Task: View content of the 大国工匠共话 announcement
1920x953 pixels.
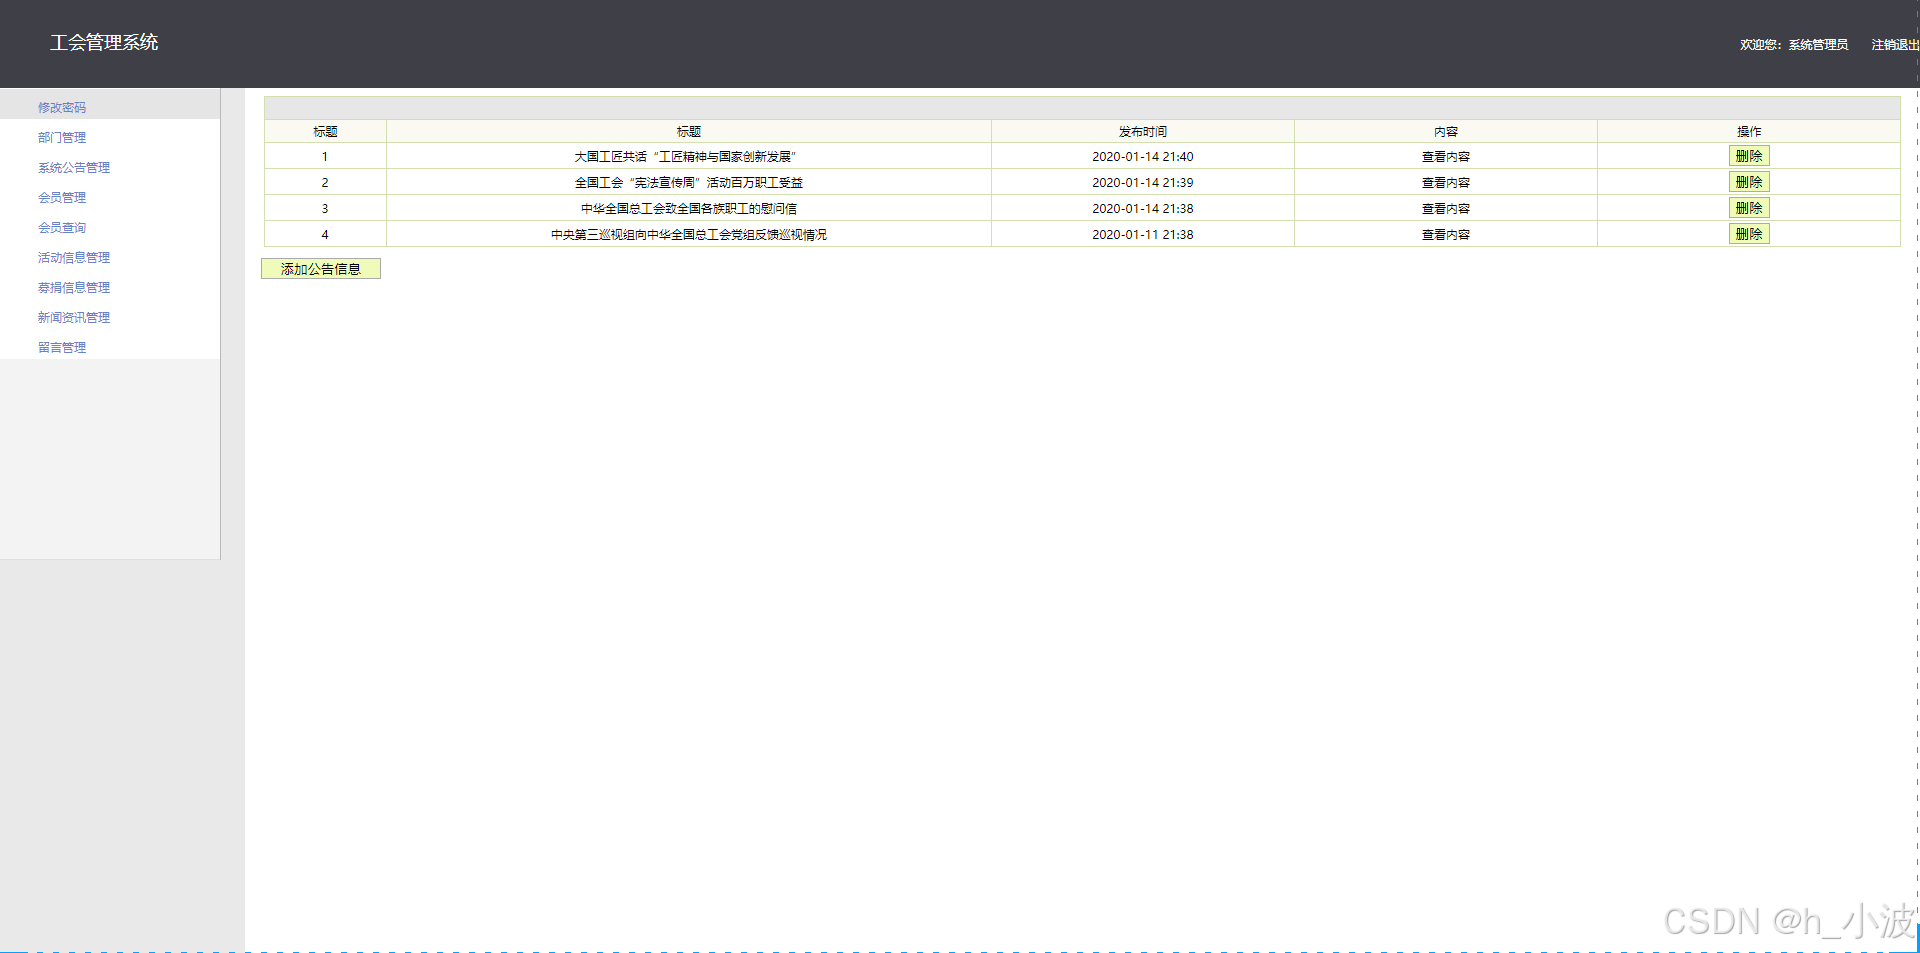Action: pyautogui.click(x=1445, y=156)
